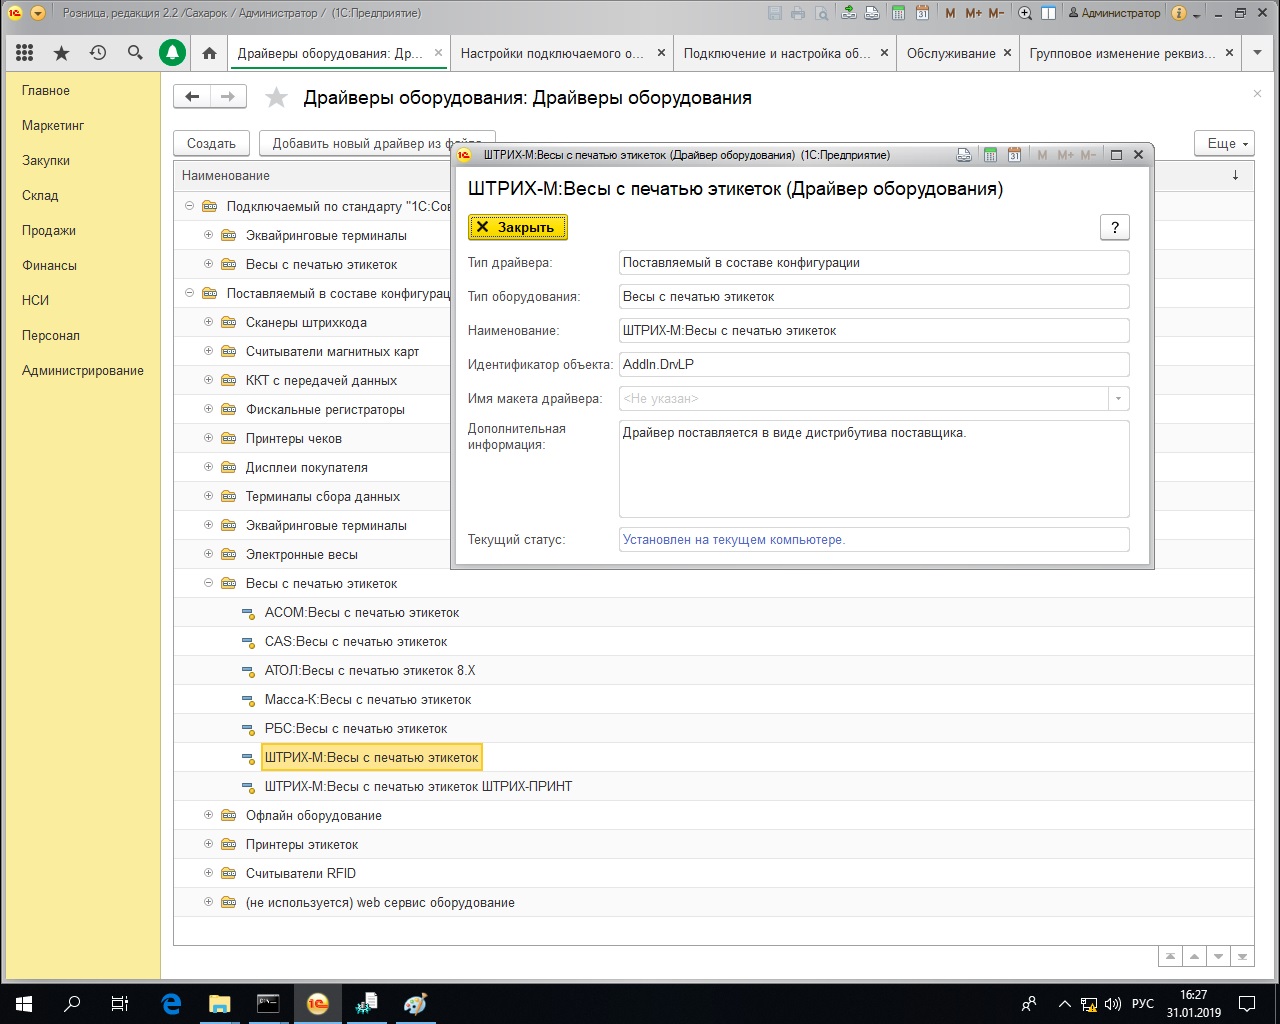Click the Создать button
Image resolution: width=1280 pixels, height=1024 pixels.
[x=211, y=143]
